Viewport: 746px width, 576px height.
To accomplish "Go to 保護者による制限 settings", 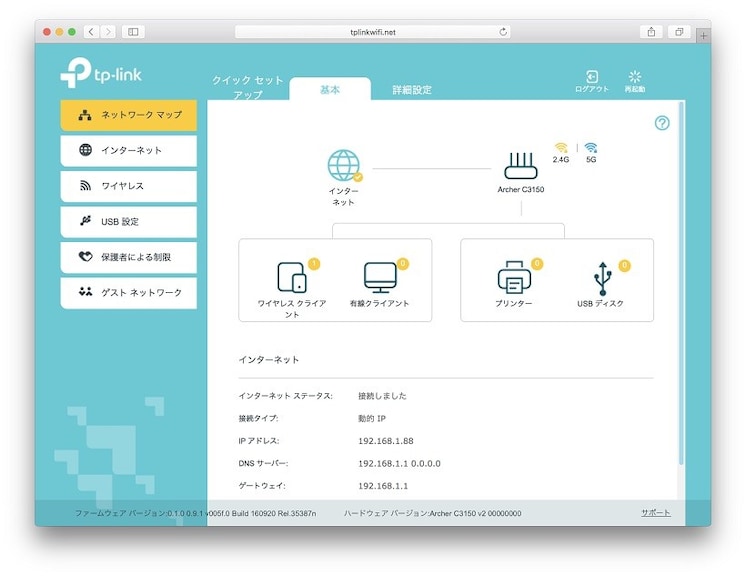I will point(128,257).
